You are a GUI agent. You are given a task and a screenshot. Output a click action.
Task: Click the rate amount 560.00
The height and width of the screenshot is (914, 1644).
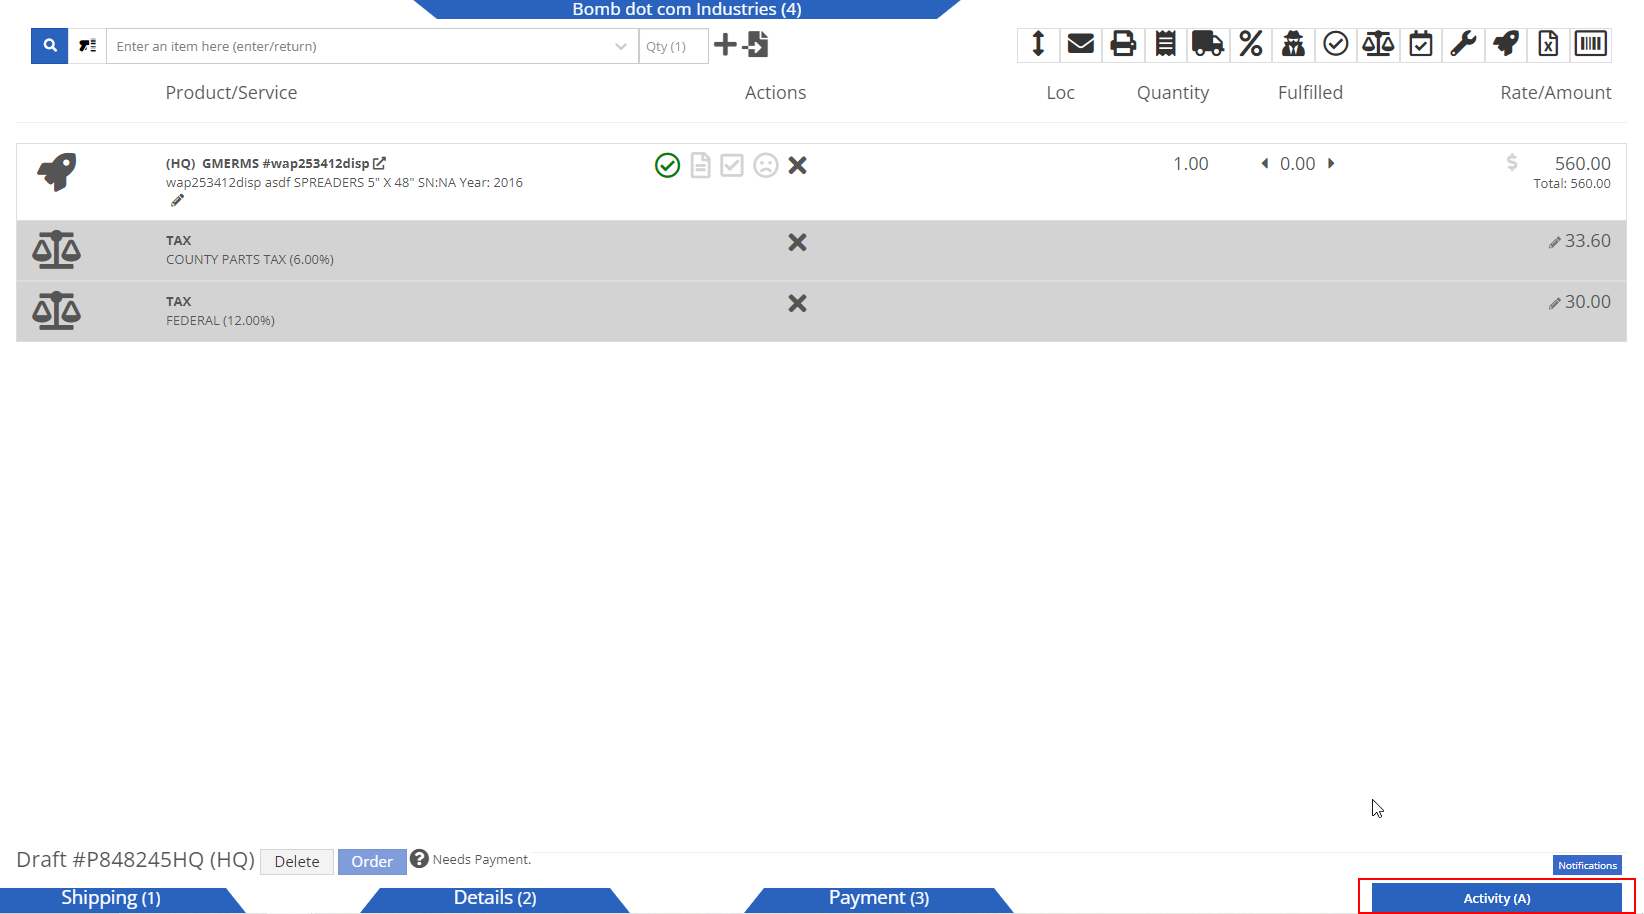click(x=1582, y=163)
